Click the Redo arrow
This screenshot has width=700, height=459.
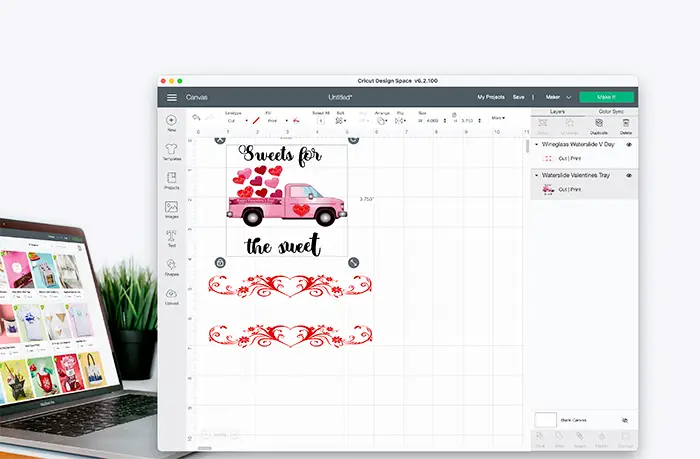210,117
